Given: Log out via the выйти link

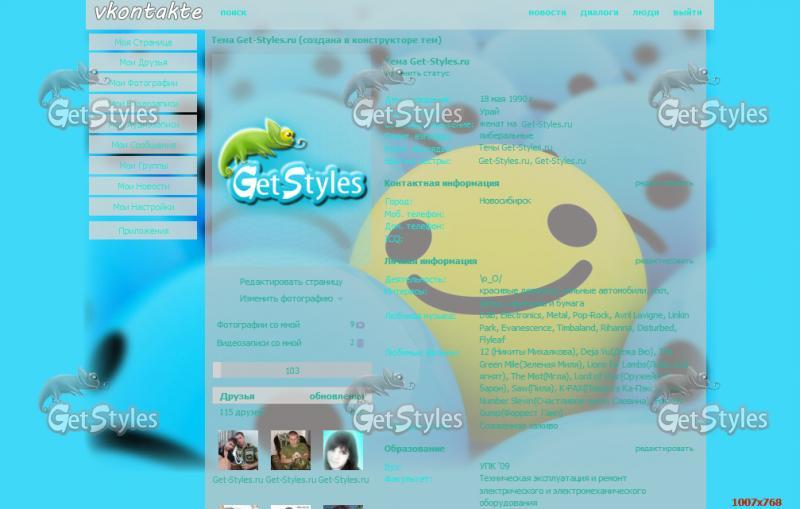Looking at the screenshot, I should pyautogui.click(x=687, y=12).
